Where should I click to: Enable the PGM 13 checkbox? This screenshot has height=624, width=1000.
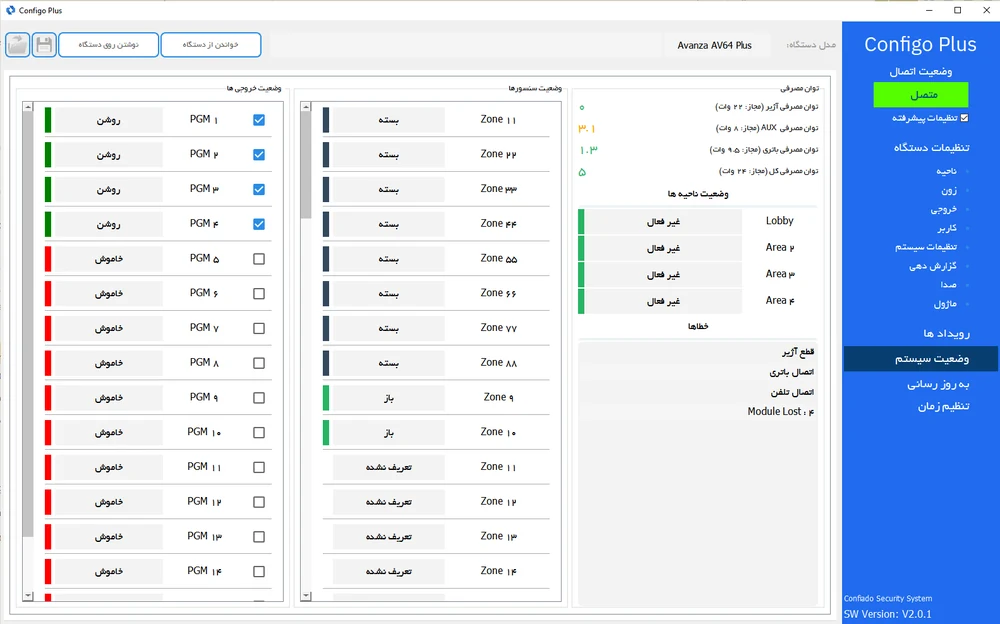pyautogui.click(x=259, y=537)
